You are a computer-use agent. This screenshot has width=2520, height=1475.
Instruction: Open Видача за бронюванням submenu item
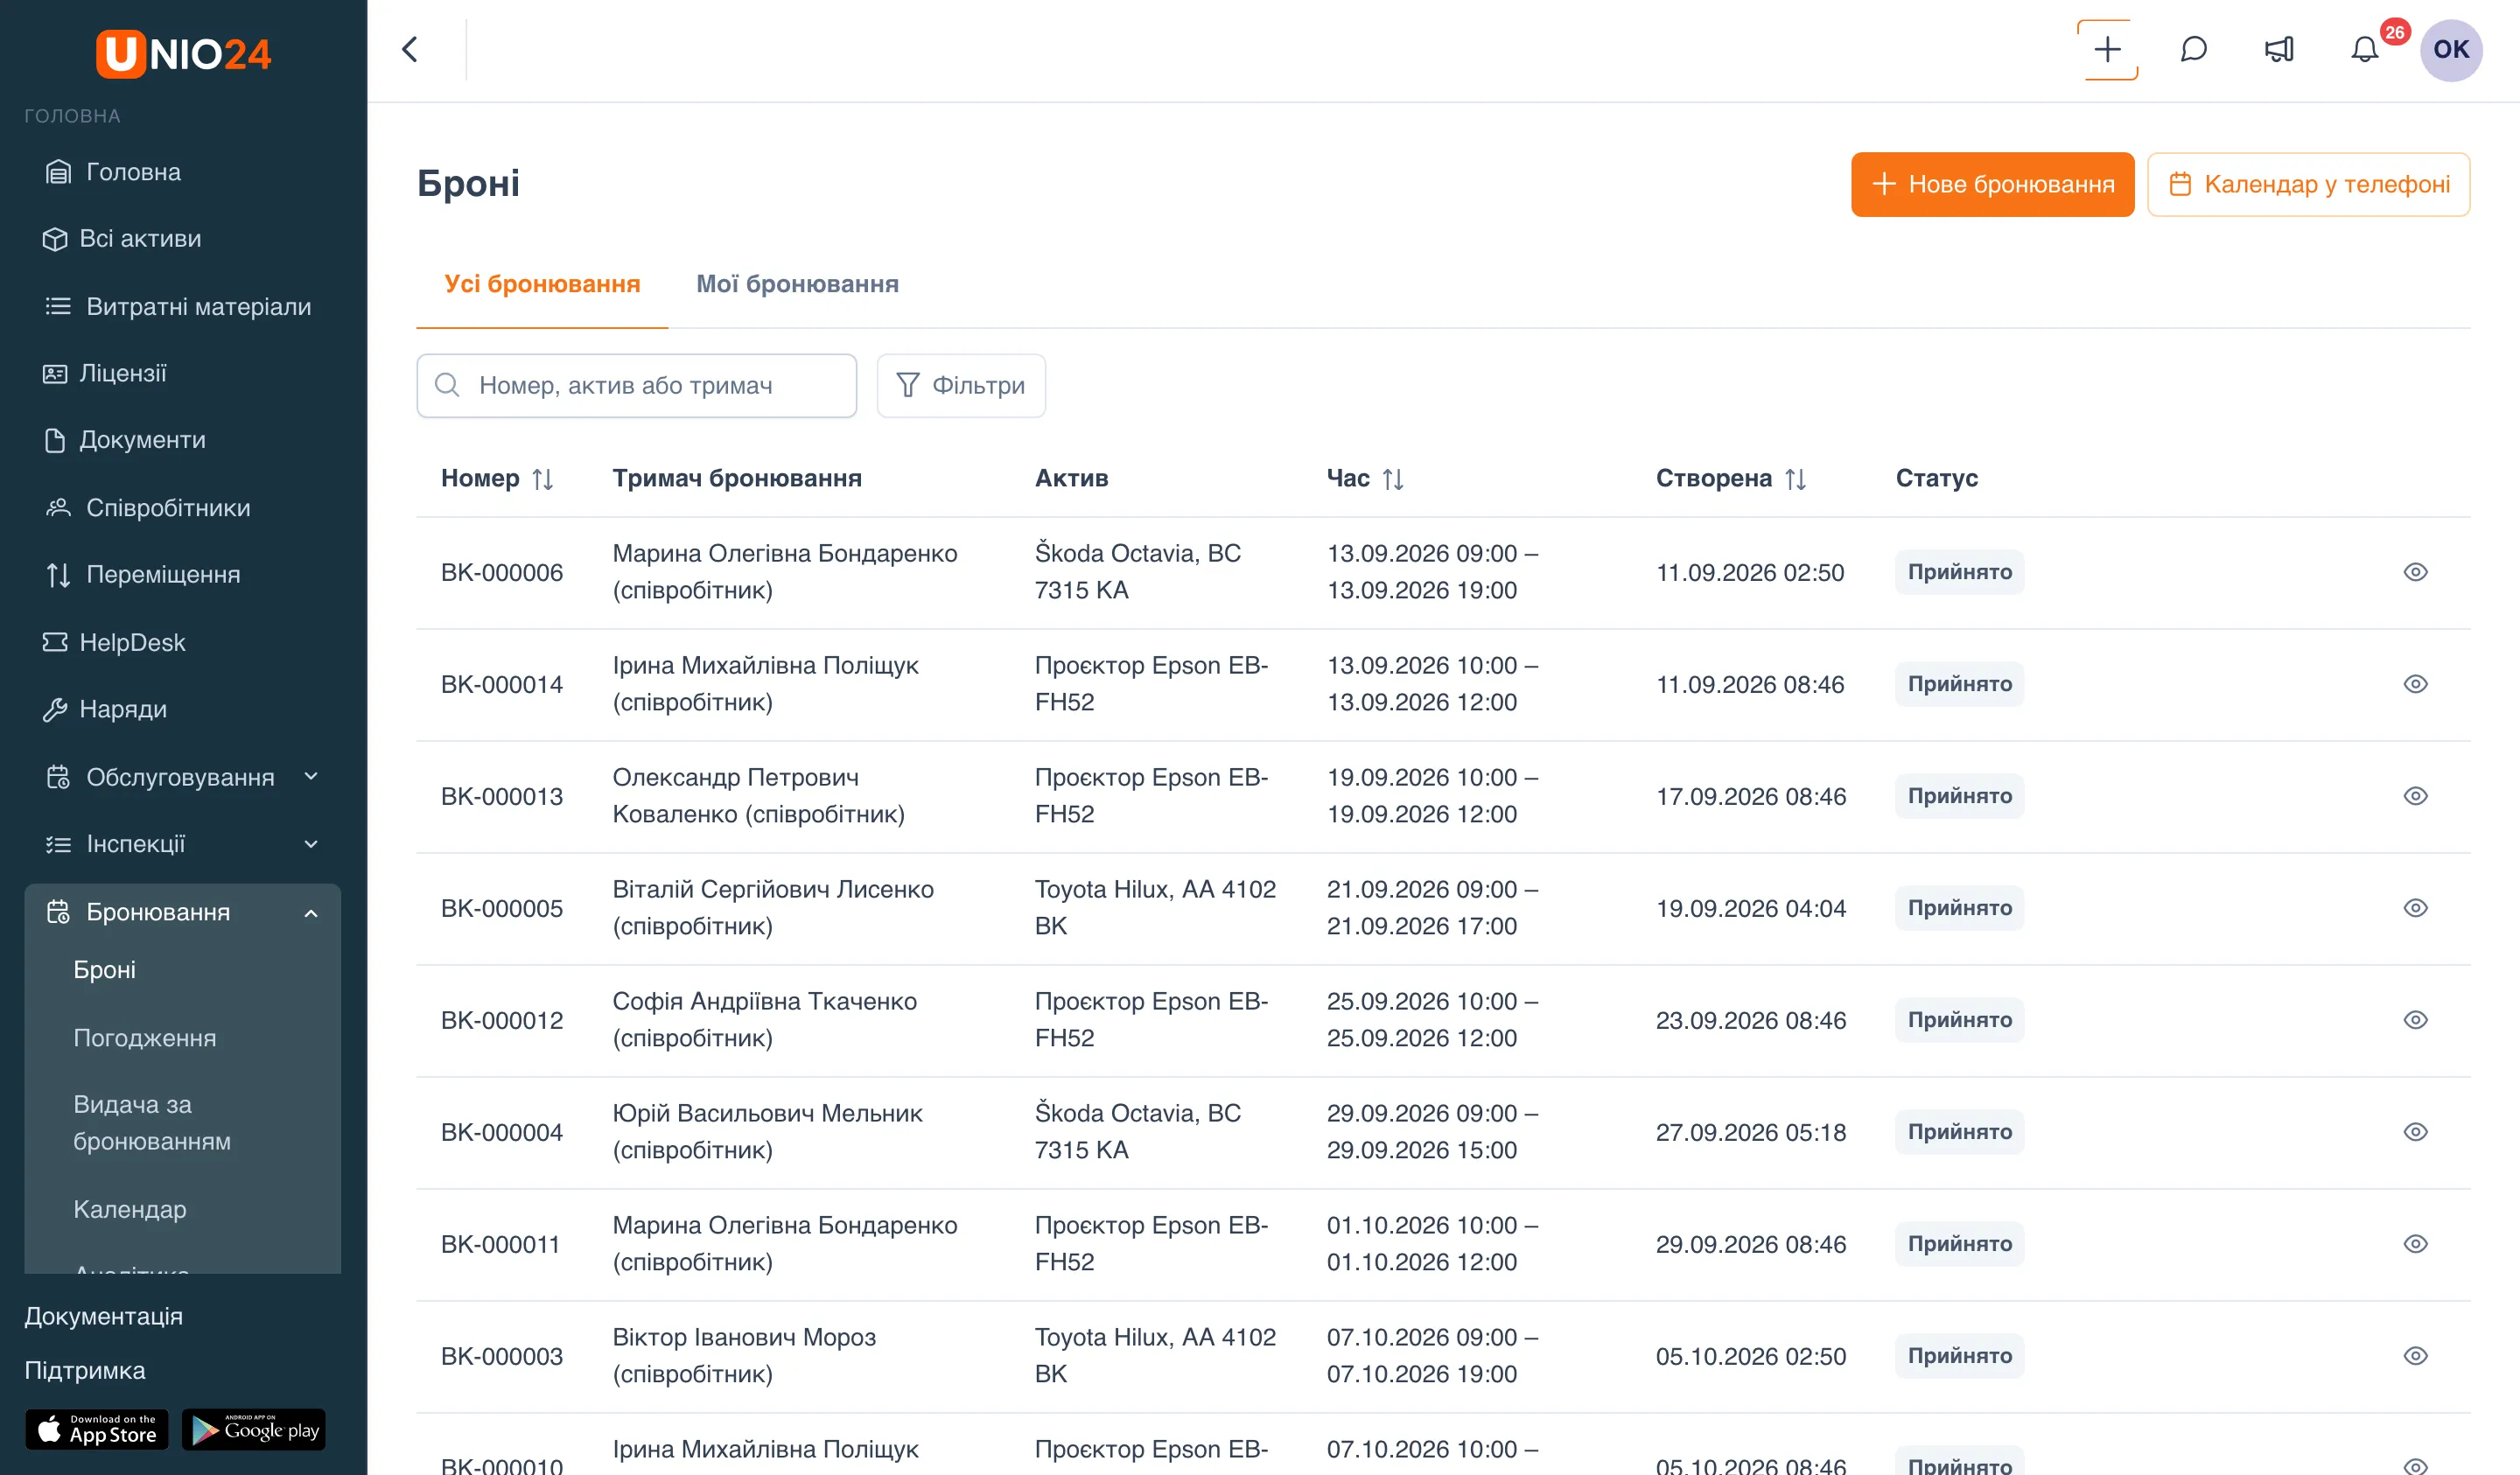click(x=152, y=1123)
